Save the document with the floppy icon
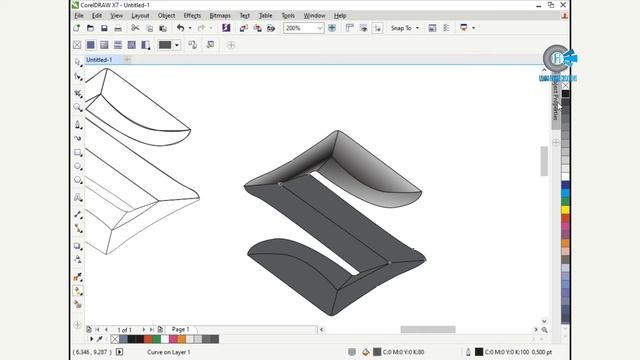 pyautogui.click(x=104, y=28)
